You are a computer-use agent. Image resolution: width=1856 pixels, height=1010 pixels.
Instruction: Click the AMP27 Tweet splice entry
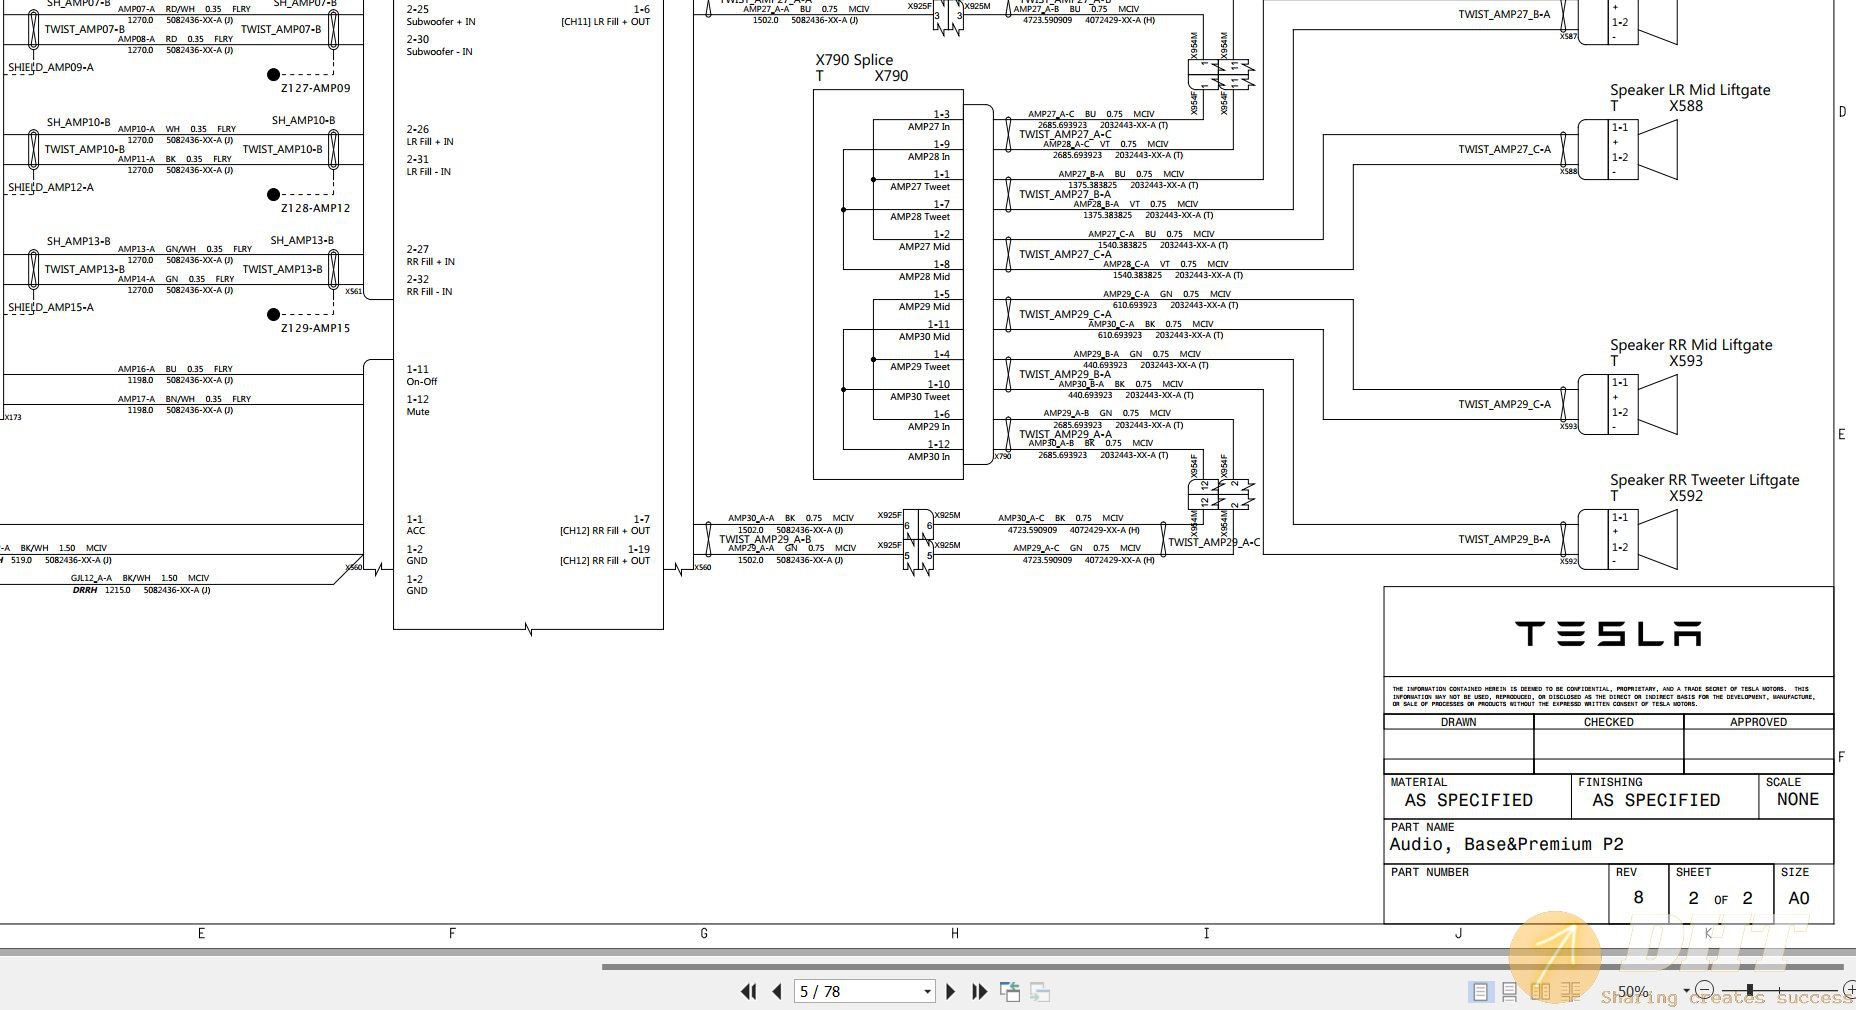click(x=920, y=187)
